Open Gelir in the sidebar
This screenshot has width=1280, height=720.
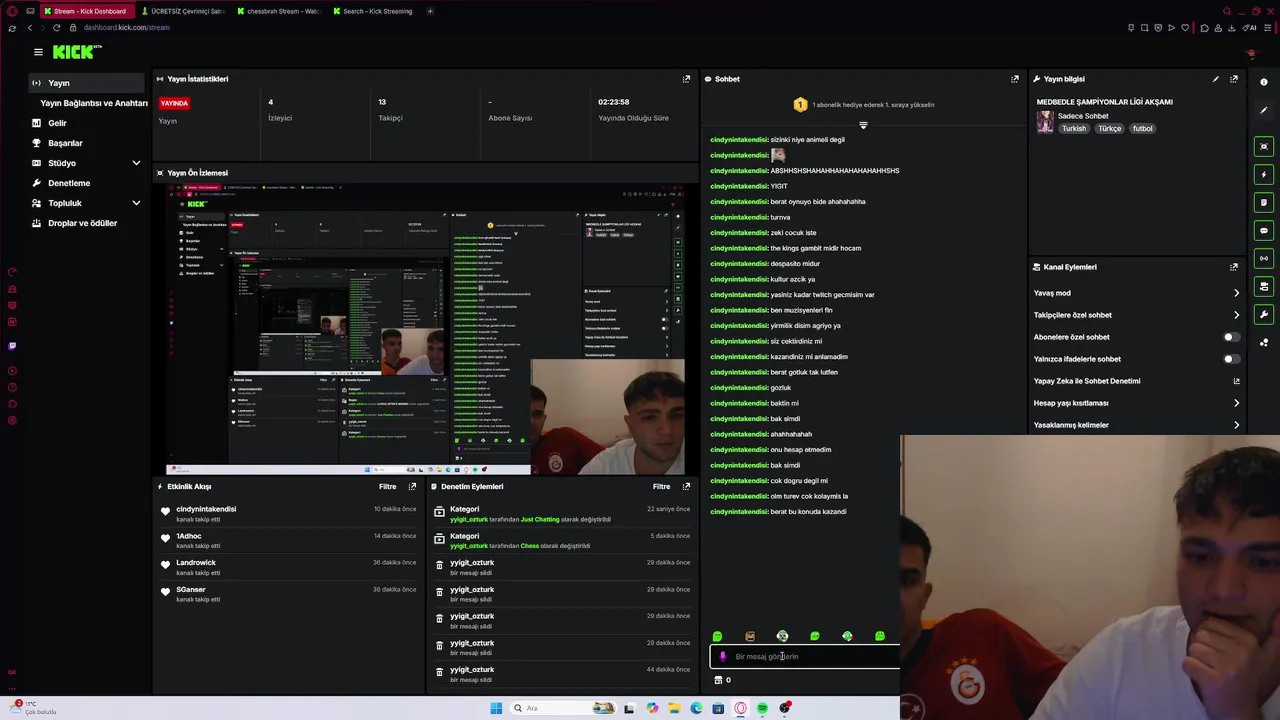click(x=57, y=123)
